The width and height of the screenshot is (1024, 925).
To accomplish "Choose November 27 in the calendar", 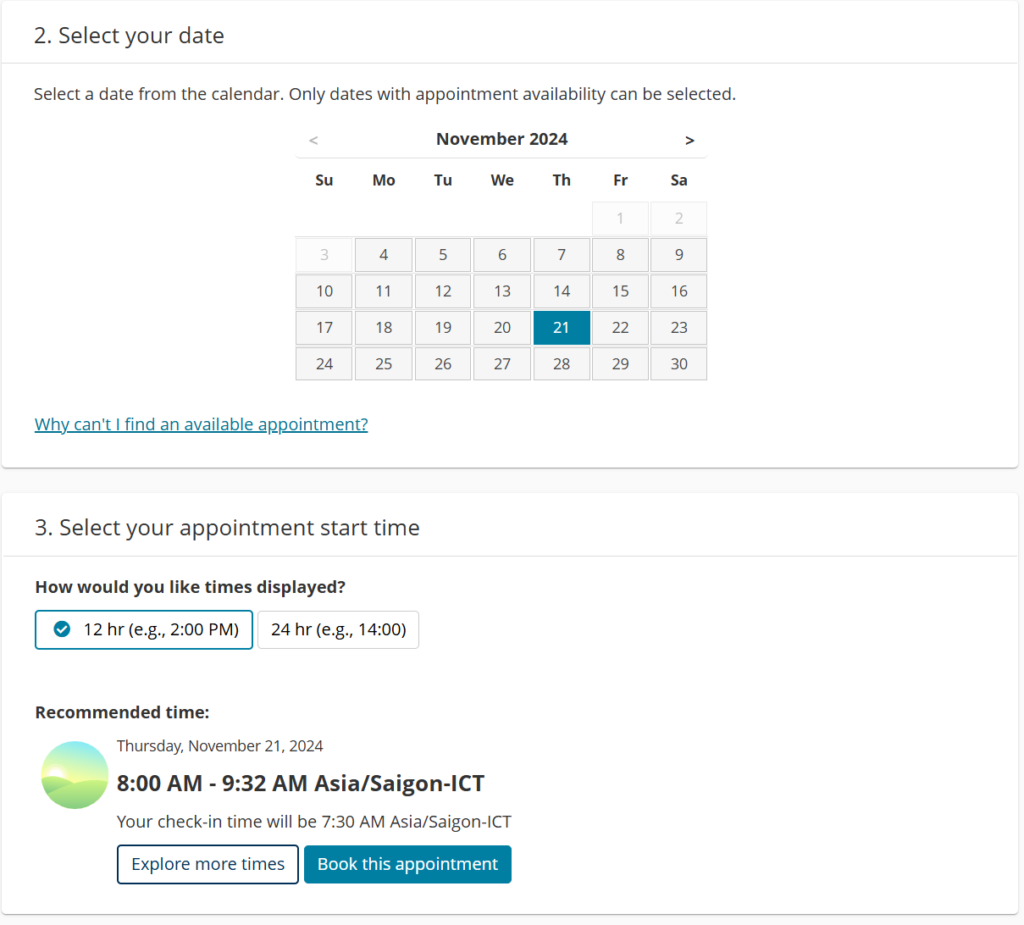I will pyautogui.click(x=502, y=364).
